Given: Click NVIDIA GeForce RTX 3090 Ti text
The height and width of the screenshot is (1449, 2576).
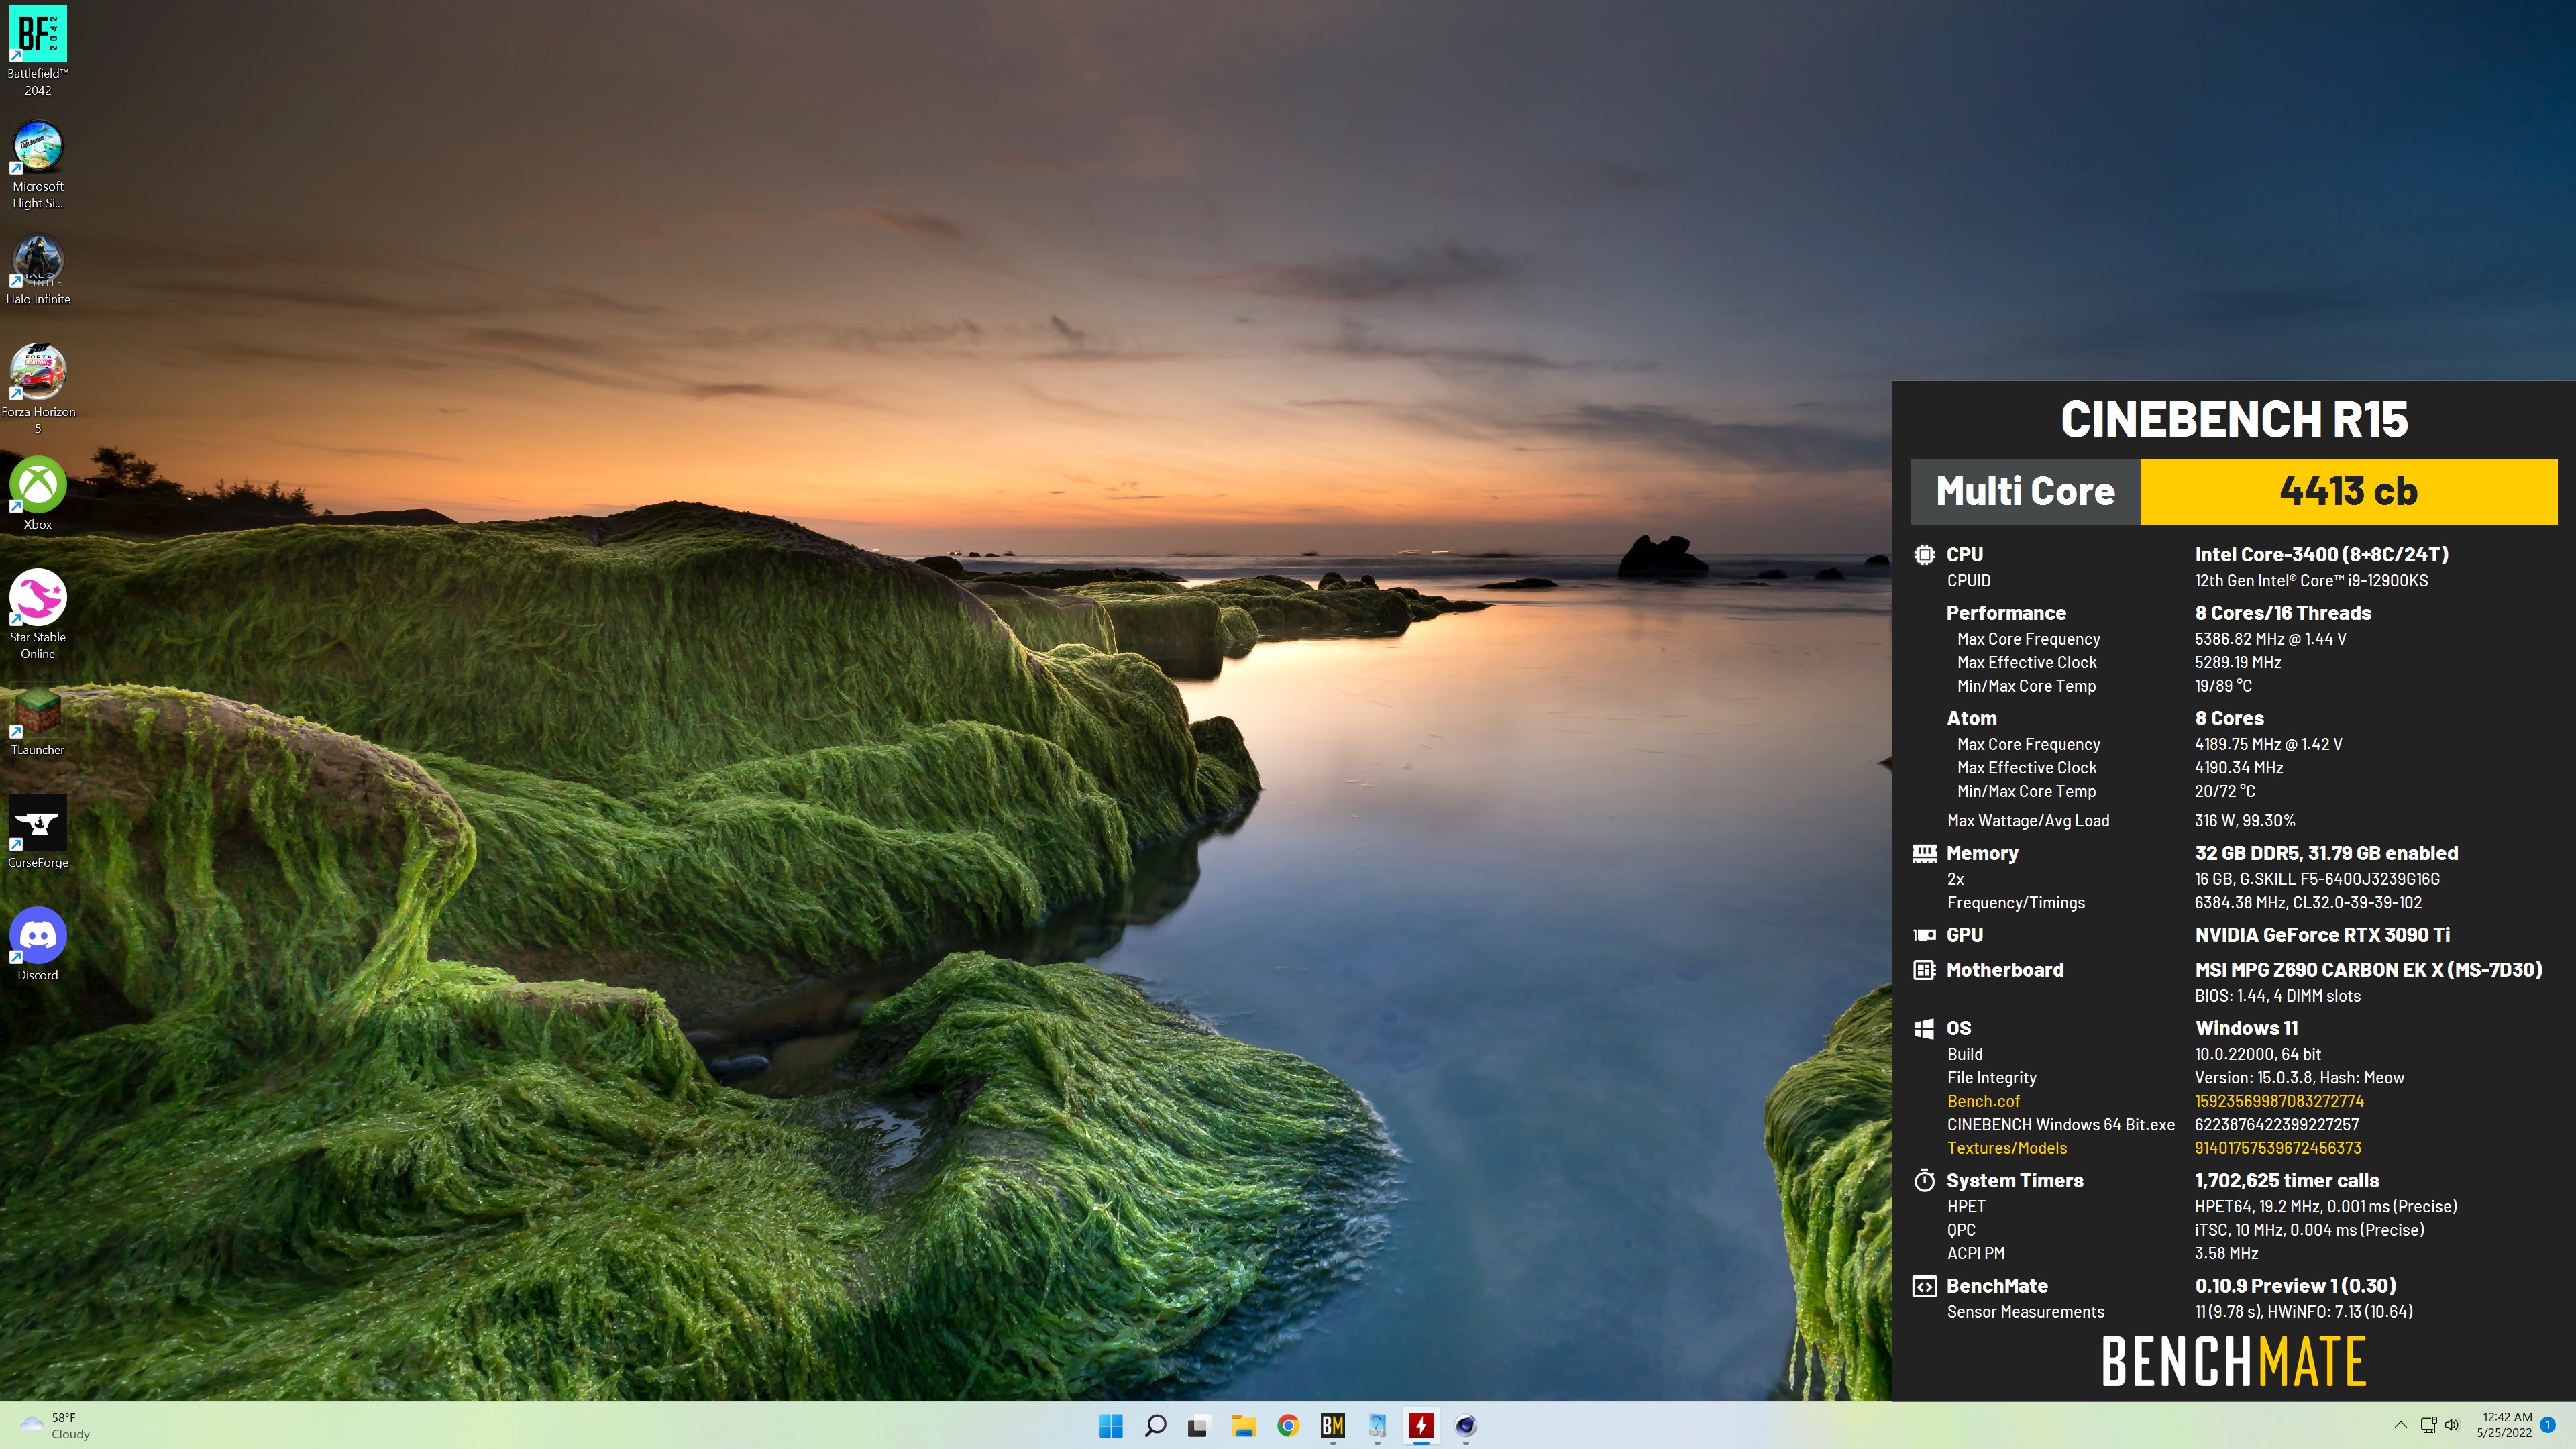Looking at the screenshot, I should coord(2322,935).
